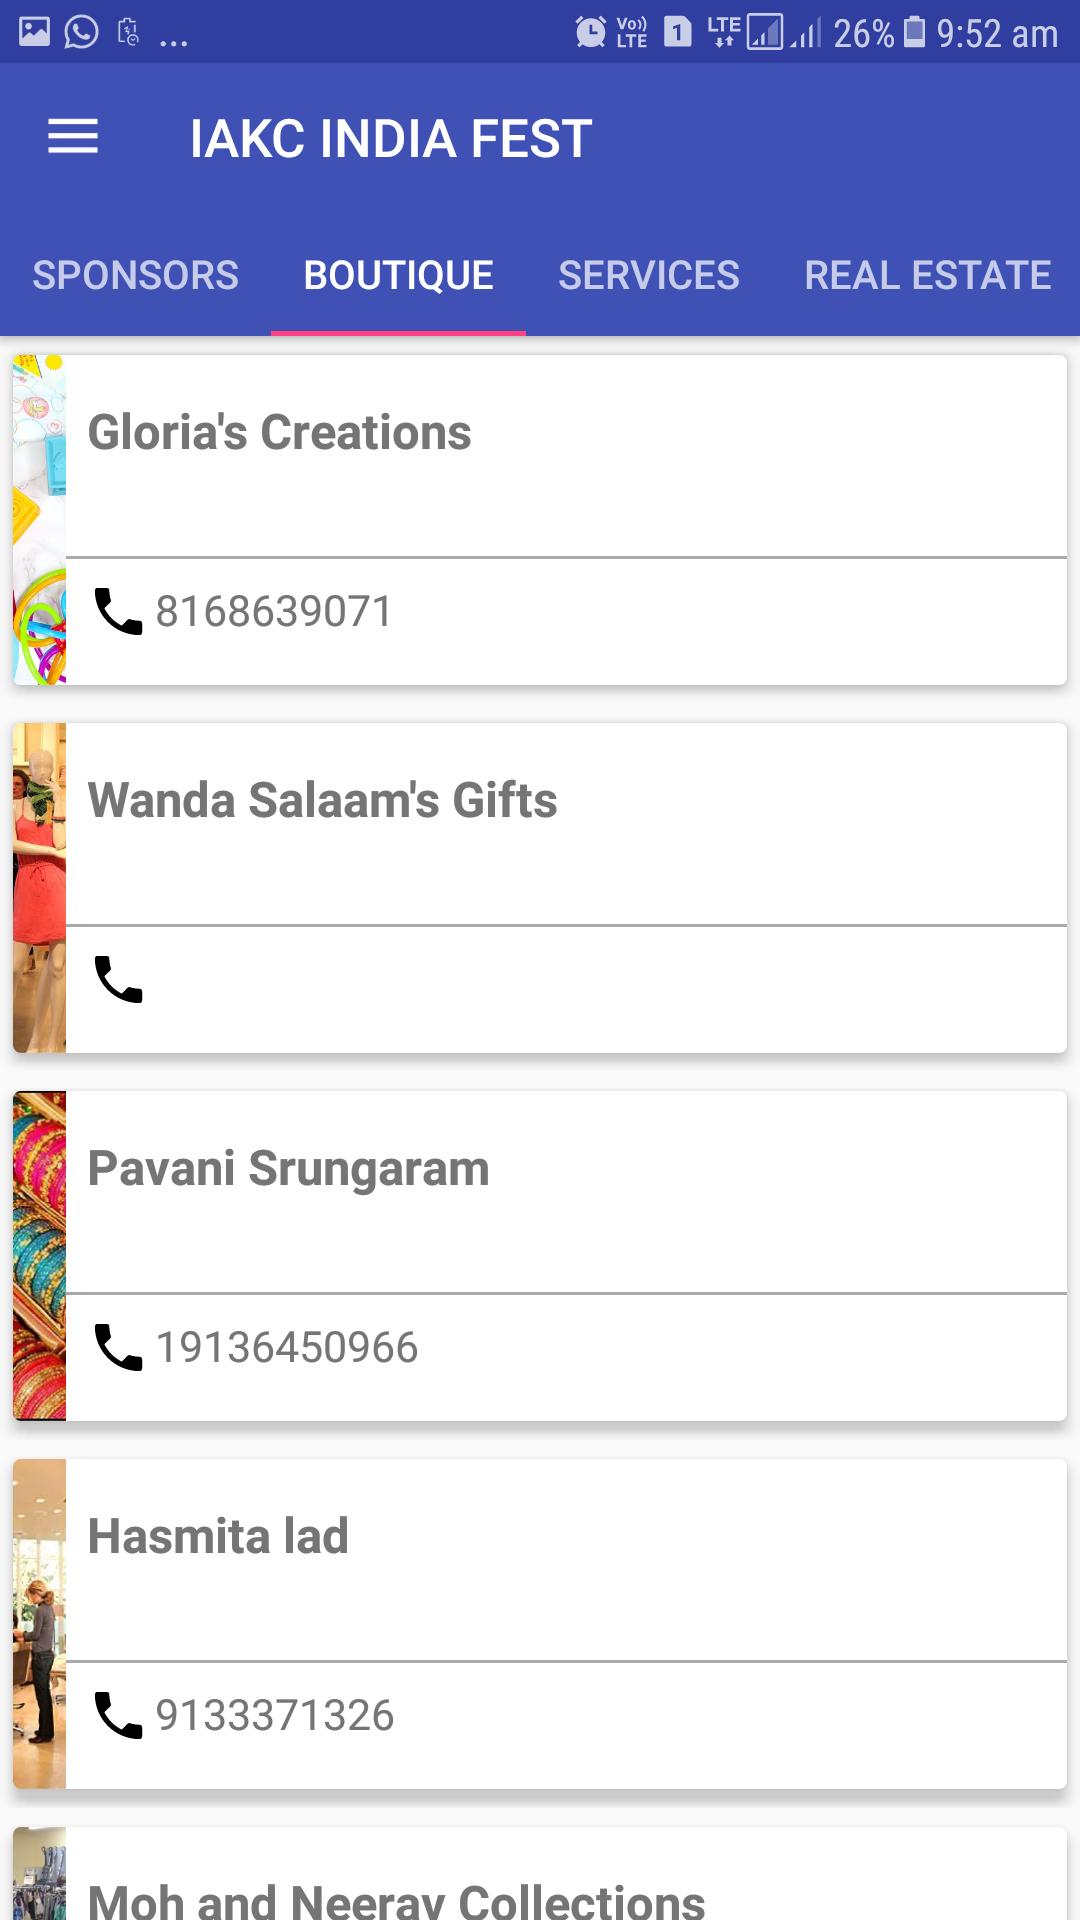The height and width of the screenshot is (1920, 1080).
Task: Tap phone icon for Pavani Srungaram
Action: pos(118,1347)
